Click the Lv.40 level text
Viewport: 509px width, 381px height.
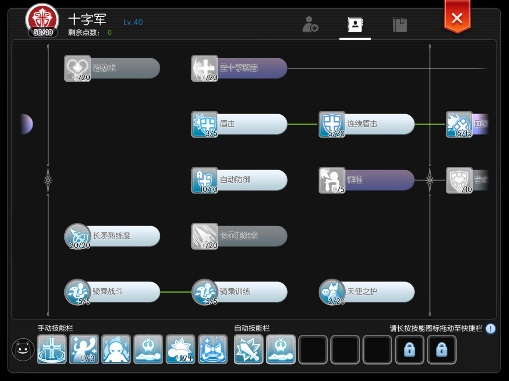(133, 22)
